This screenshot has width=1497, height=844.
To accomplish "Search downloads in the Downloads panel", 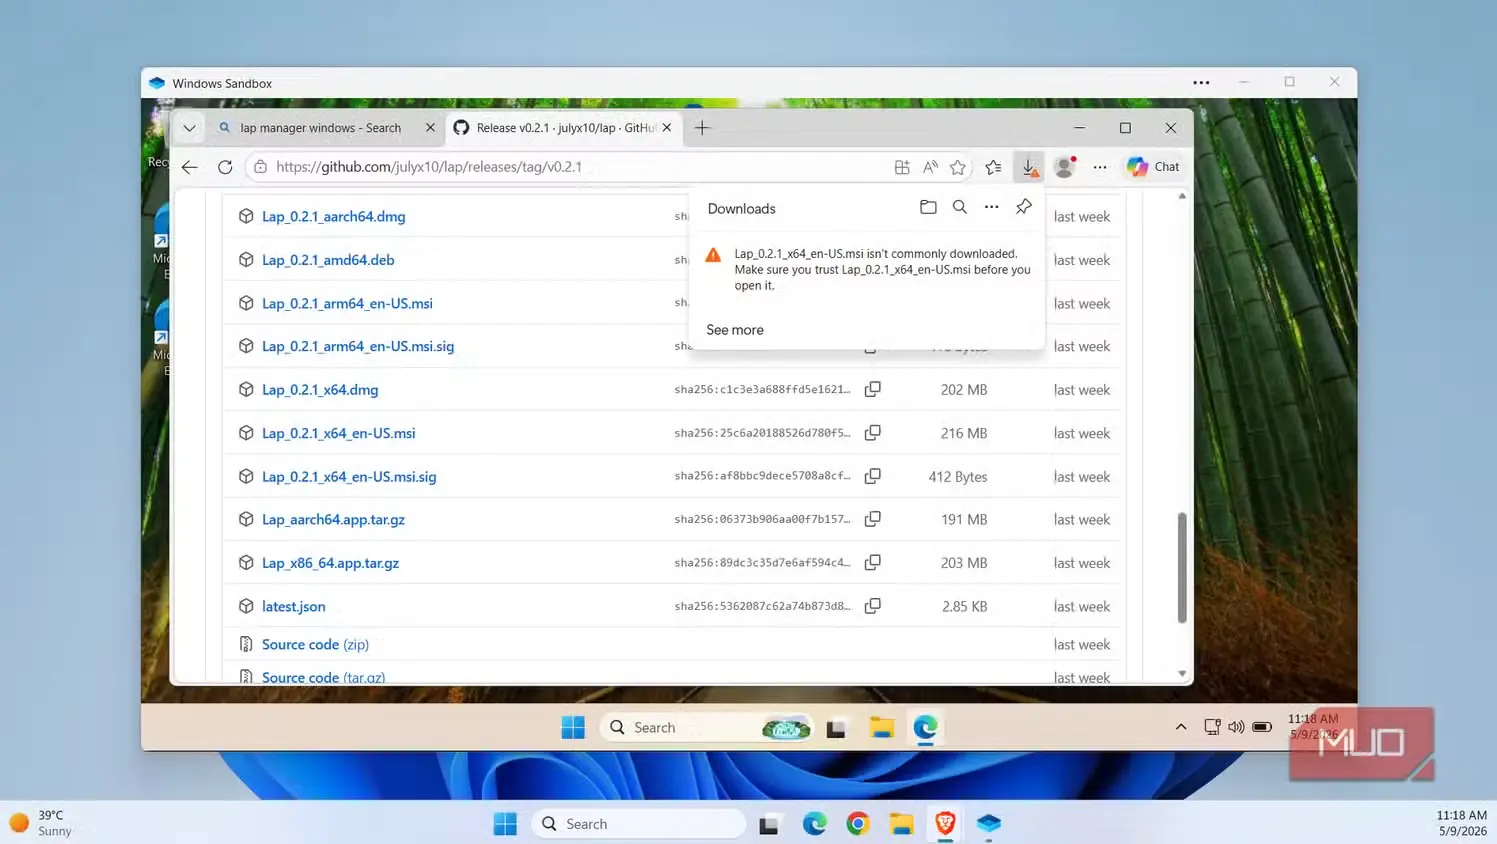I will [x=960, y=207].
